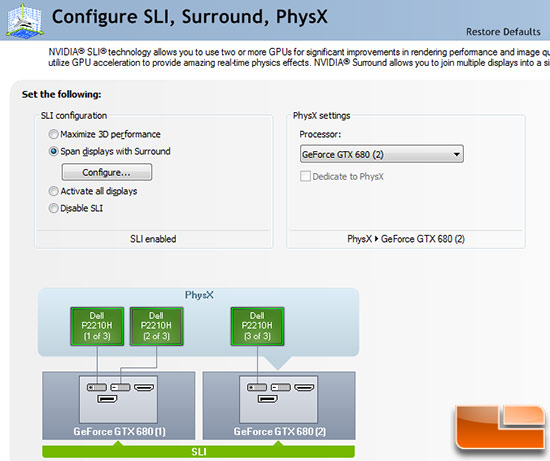Viewport: 550px width, 461px height.
Task: Click the PhysX GeForce GTX 680 (2) status
Action: click(406, 239)
